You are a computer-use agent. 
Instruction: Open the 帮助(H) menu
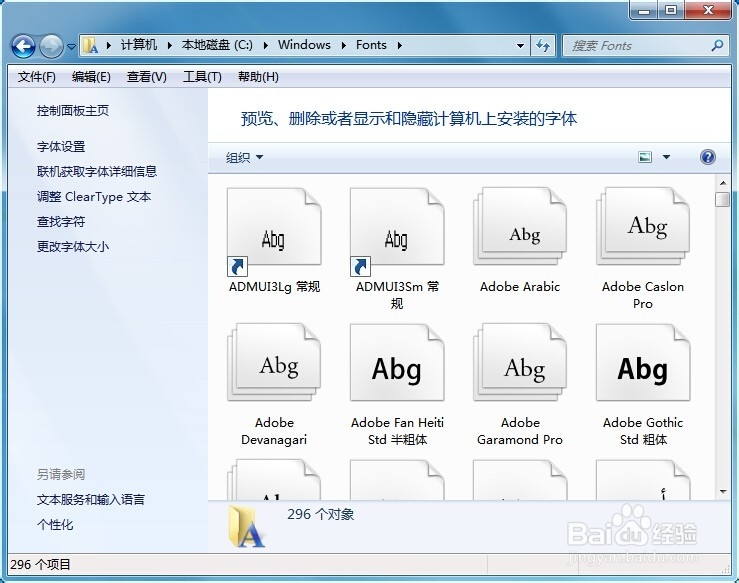258,77
